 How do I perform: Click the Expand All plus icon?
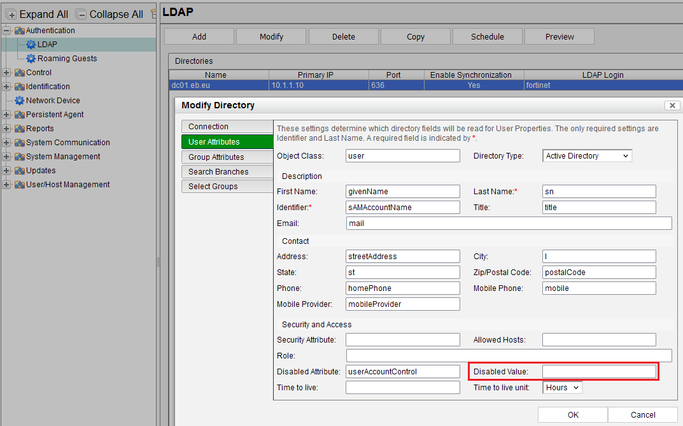(x=12, y=15)
